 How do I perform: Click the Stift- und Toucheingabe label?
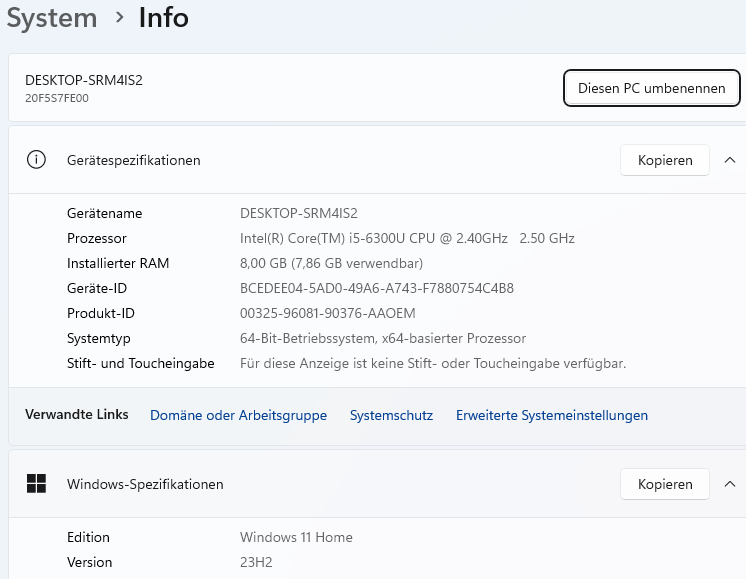(x=141, y=363)
